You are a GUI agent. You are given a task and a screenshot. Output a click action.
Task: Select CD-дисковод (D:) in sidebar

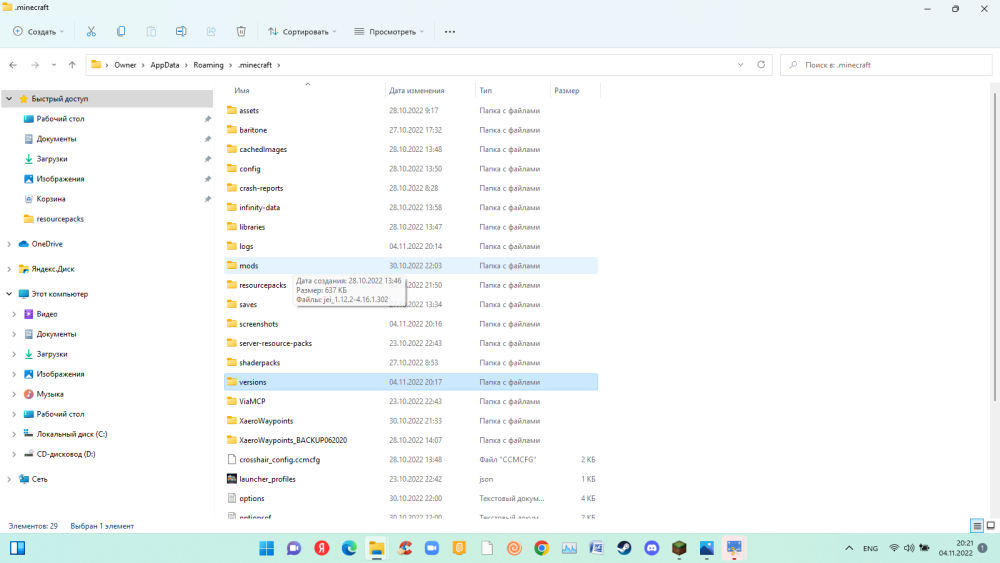pyautogui.click(x=66, y=454)
